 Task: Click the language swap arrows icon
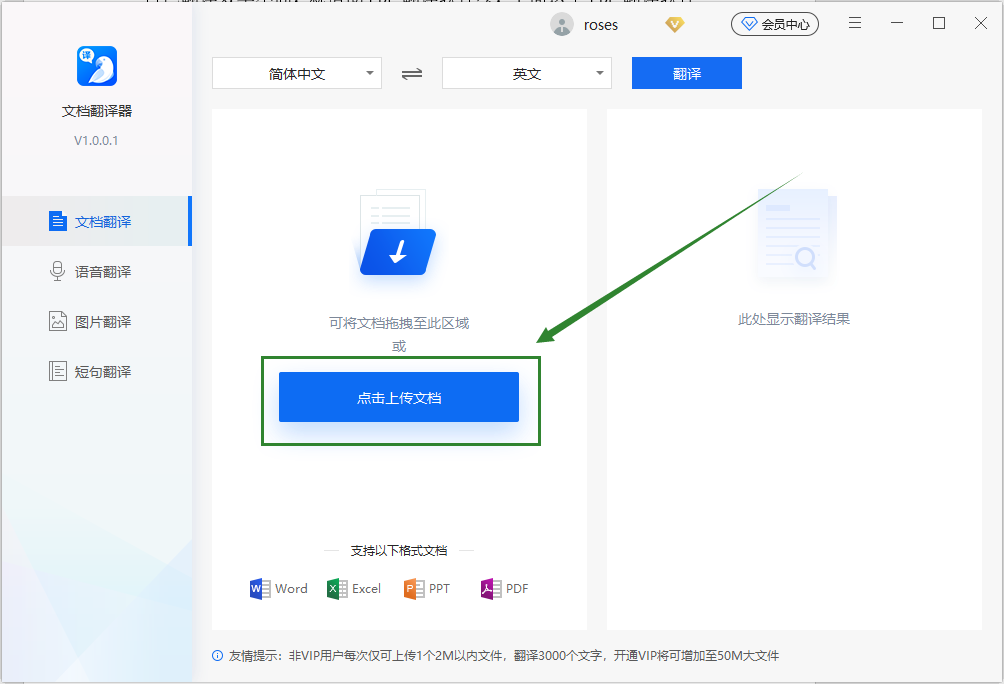pyautogui.click(x=411, y=73)
